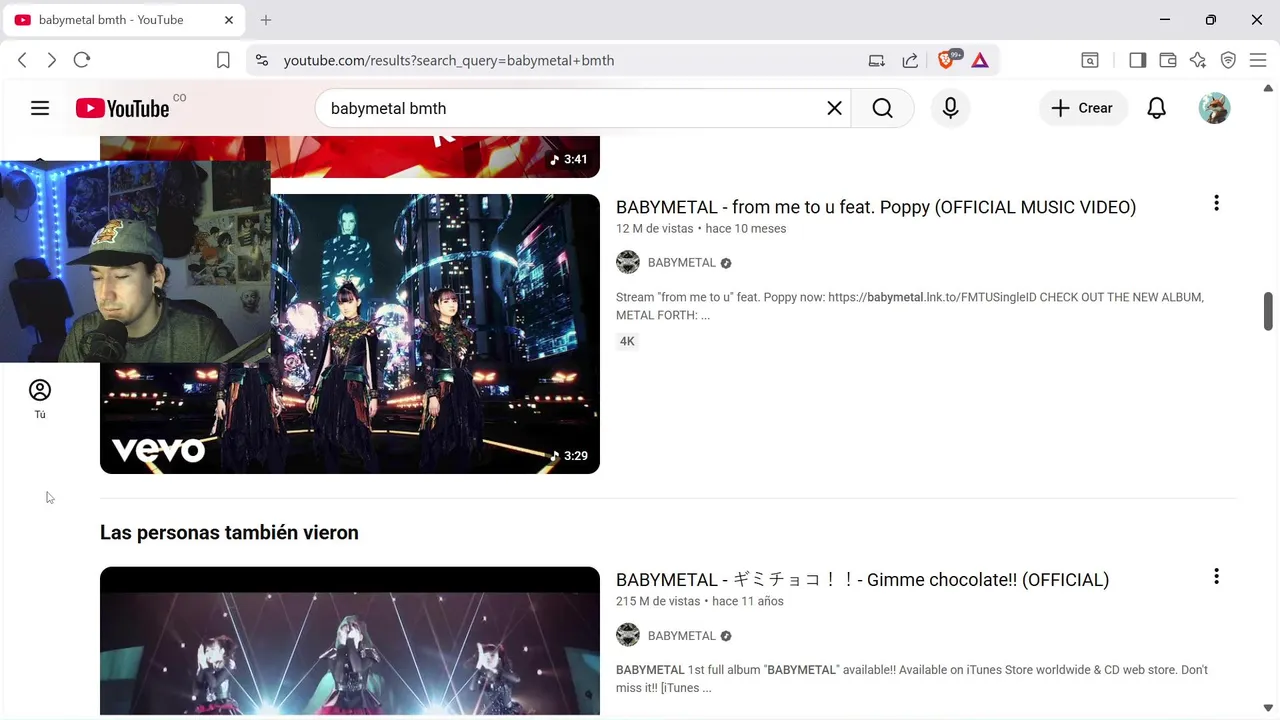Click the cast media icon in address bar
Viewport: 1280px width, 720px height.
click(x=877, y=60)
